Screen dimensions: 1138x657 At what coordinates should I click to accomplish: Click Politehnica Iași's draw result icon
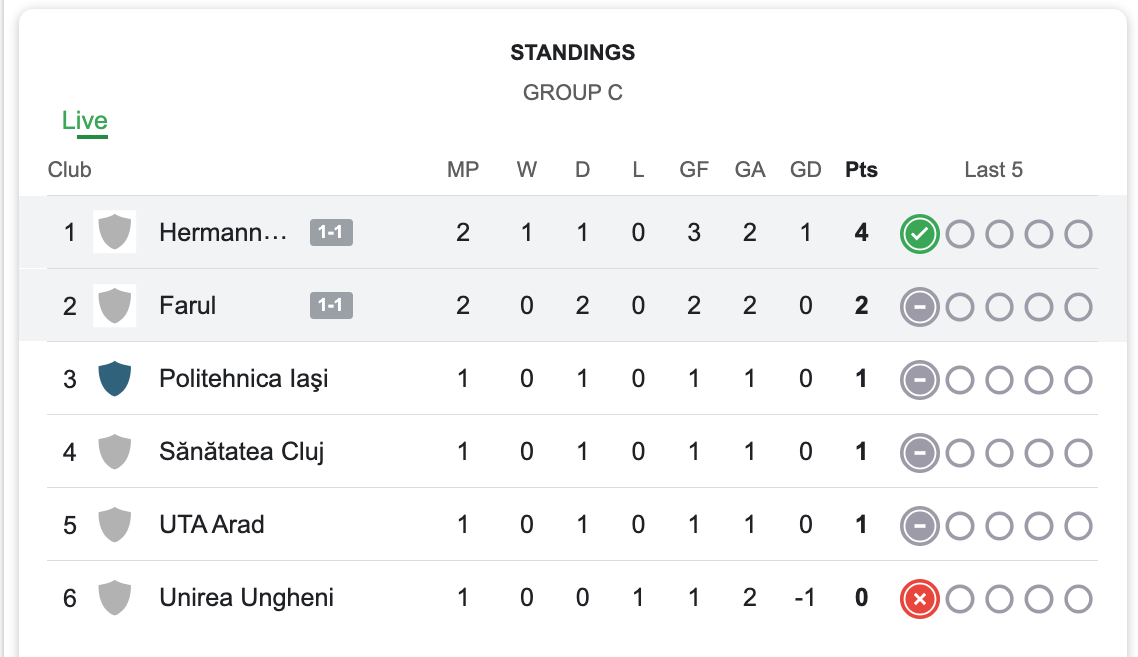(920, 380)
